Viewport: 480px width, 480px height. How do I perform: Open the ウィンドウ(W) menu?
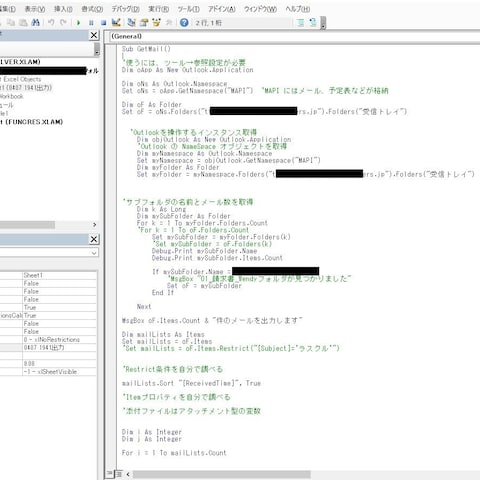click(x=260, y=9)
